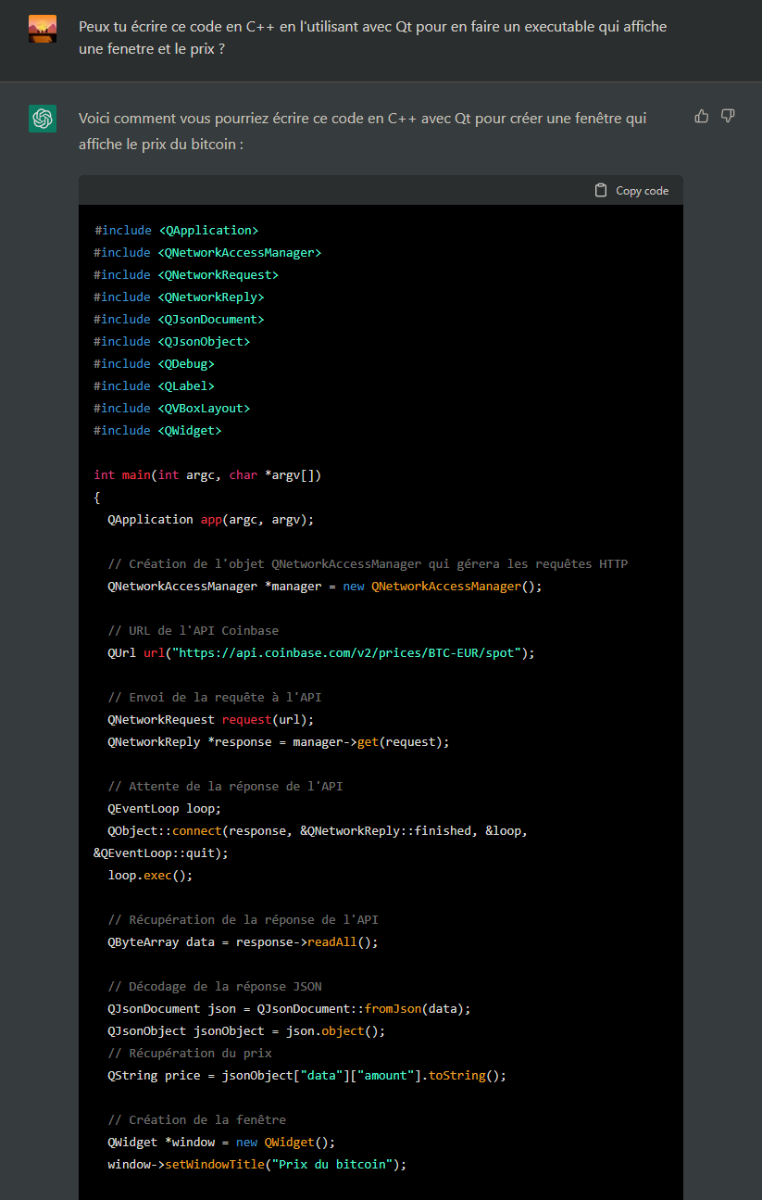Click the manager->get(request) line
The height and width of the screenshot is (1200, 762).
[278, 742]
